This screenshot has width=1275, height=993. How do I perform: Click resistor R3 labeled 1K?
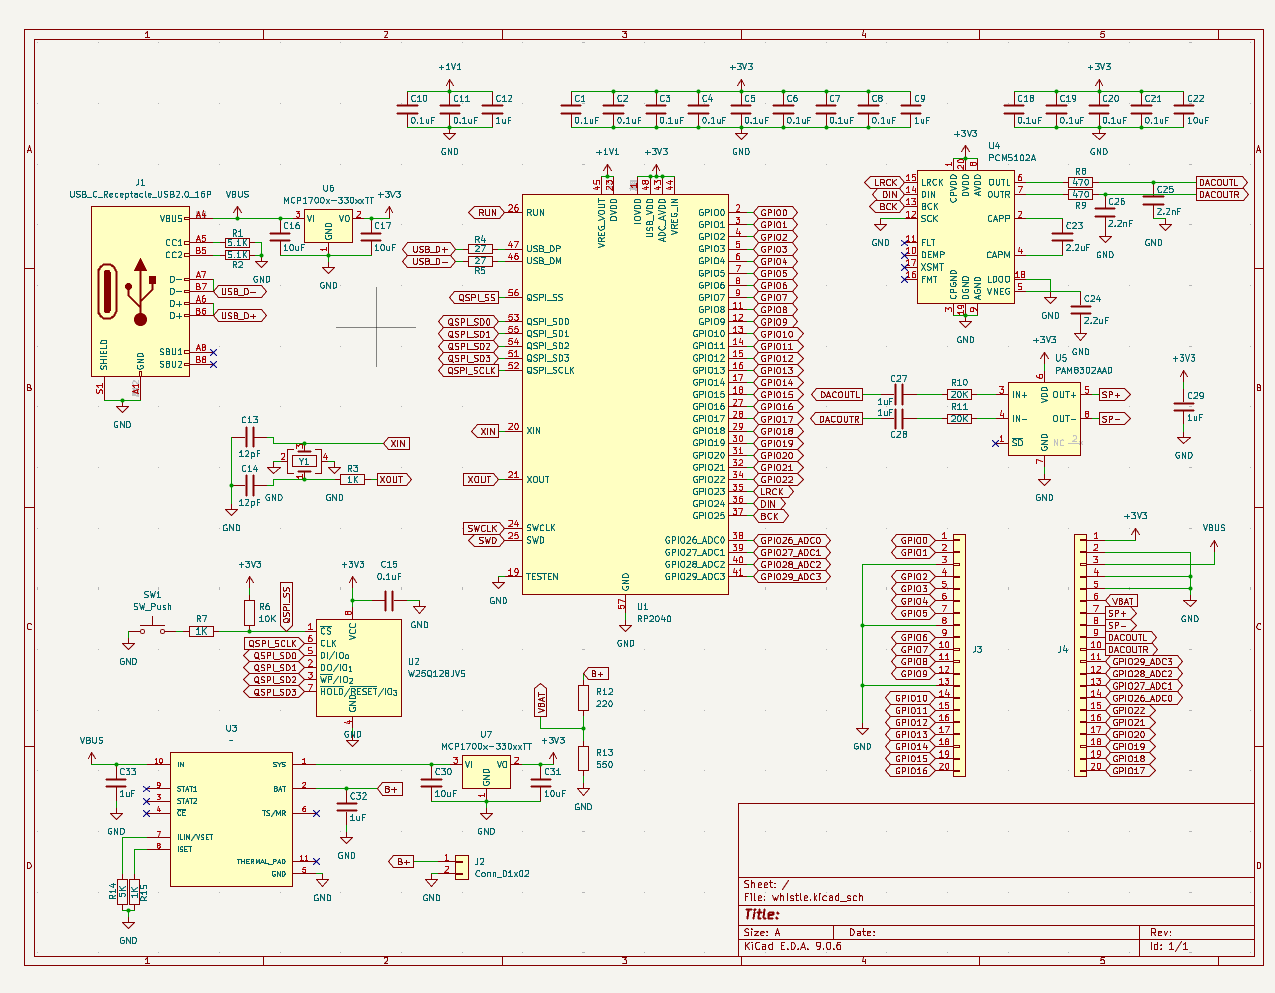coord(352,480)
